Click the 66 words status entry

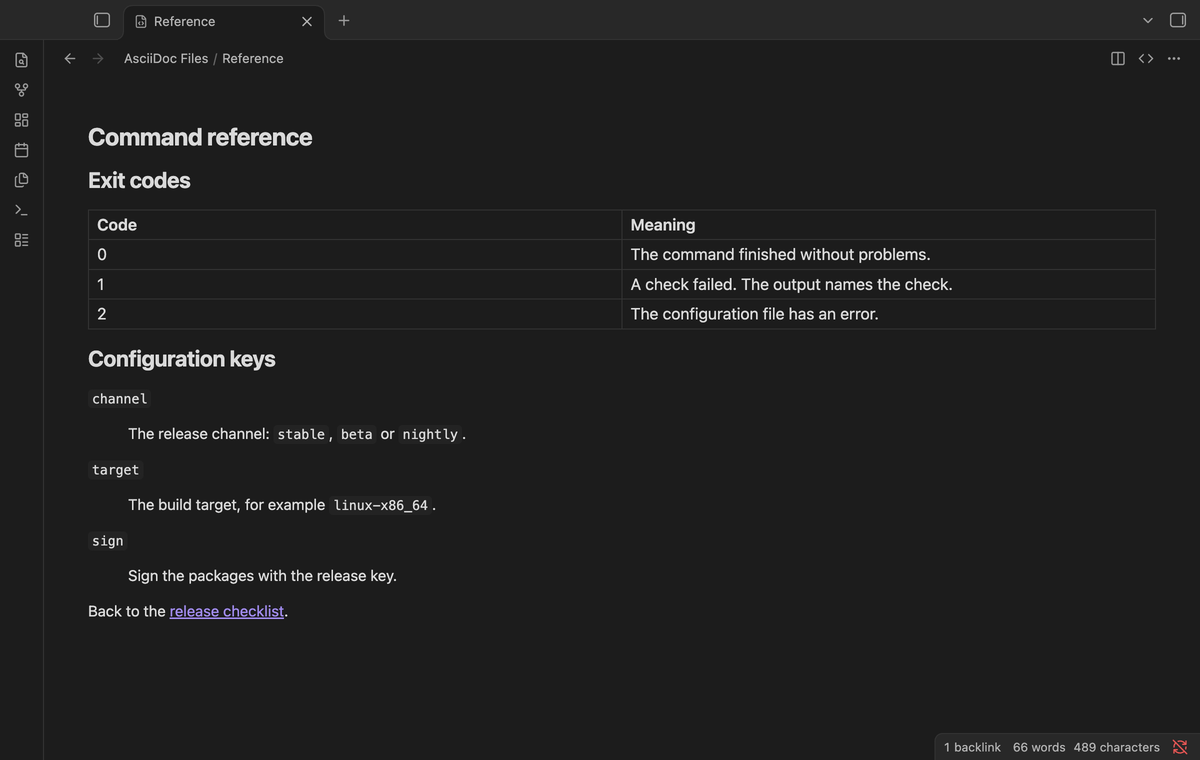tap(1039, 747)
